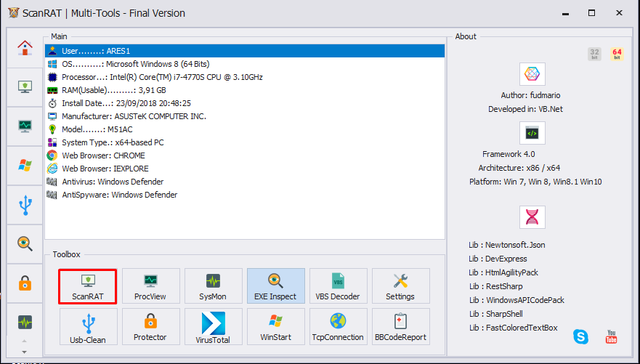This screenshot has height=364, width=640.
Task: Click the Author: fudmario text
Action: (530, 95)
